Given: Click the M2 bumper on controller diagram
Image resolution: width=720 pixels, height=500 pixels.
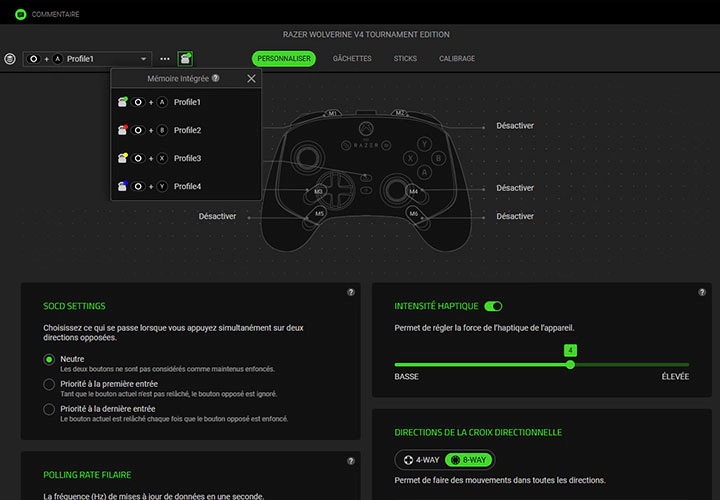Looking at the screenshot, I should click(399, 113).
